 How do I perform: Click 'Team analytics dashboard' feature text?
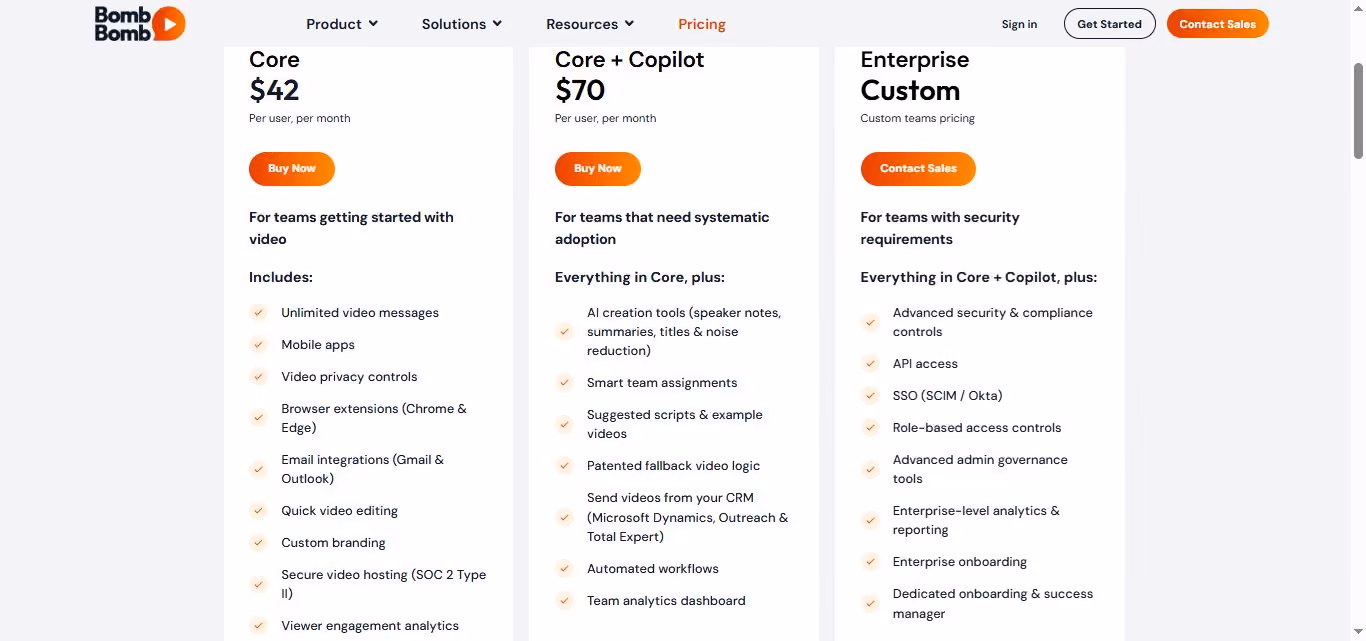[x=666, y=601]
